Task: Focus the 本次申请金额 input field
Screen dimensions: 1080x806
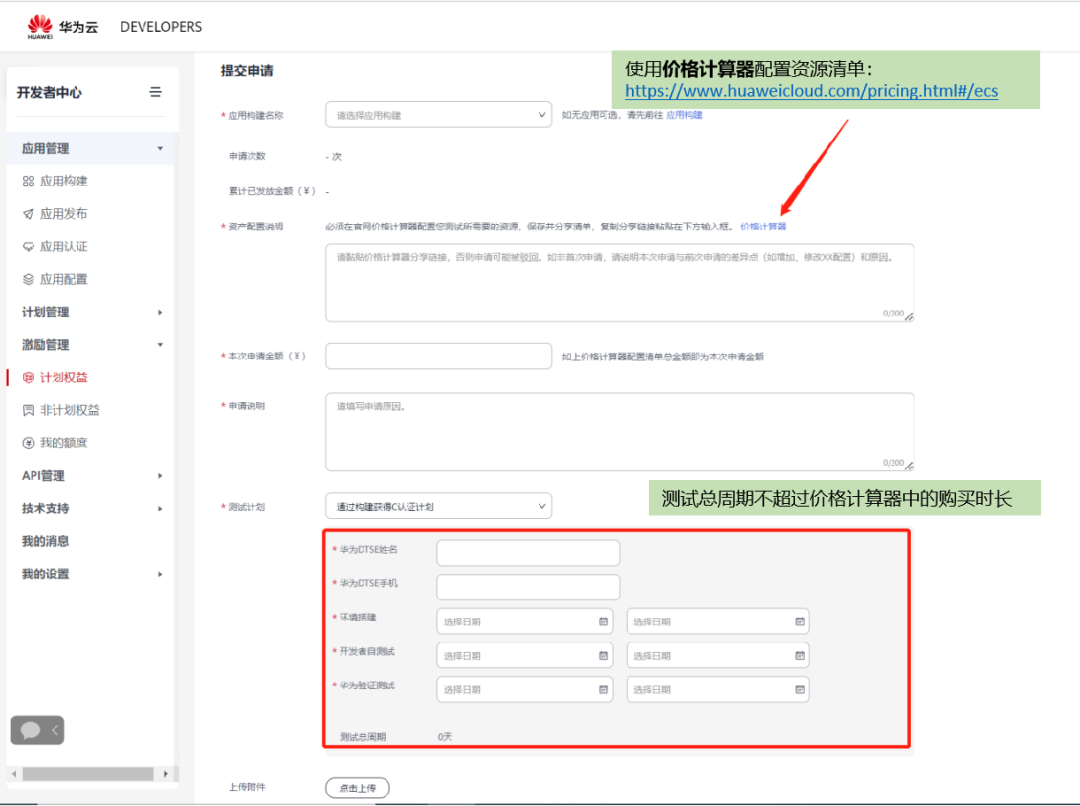Action: (x=438, y=356)
